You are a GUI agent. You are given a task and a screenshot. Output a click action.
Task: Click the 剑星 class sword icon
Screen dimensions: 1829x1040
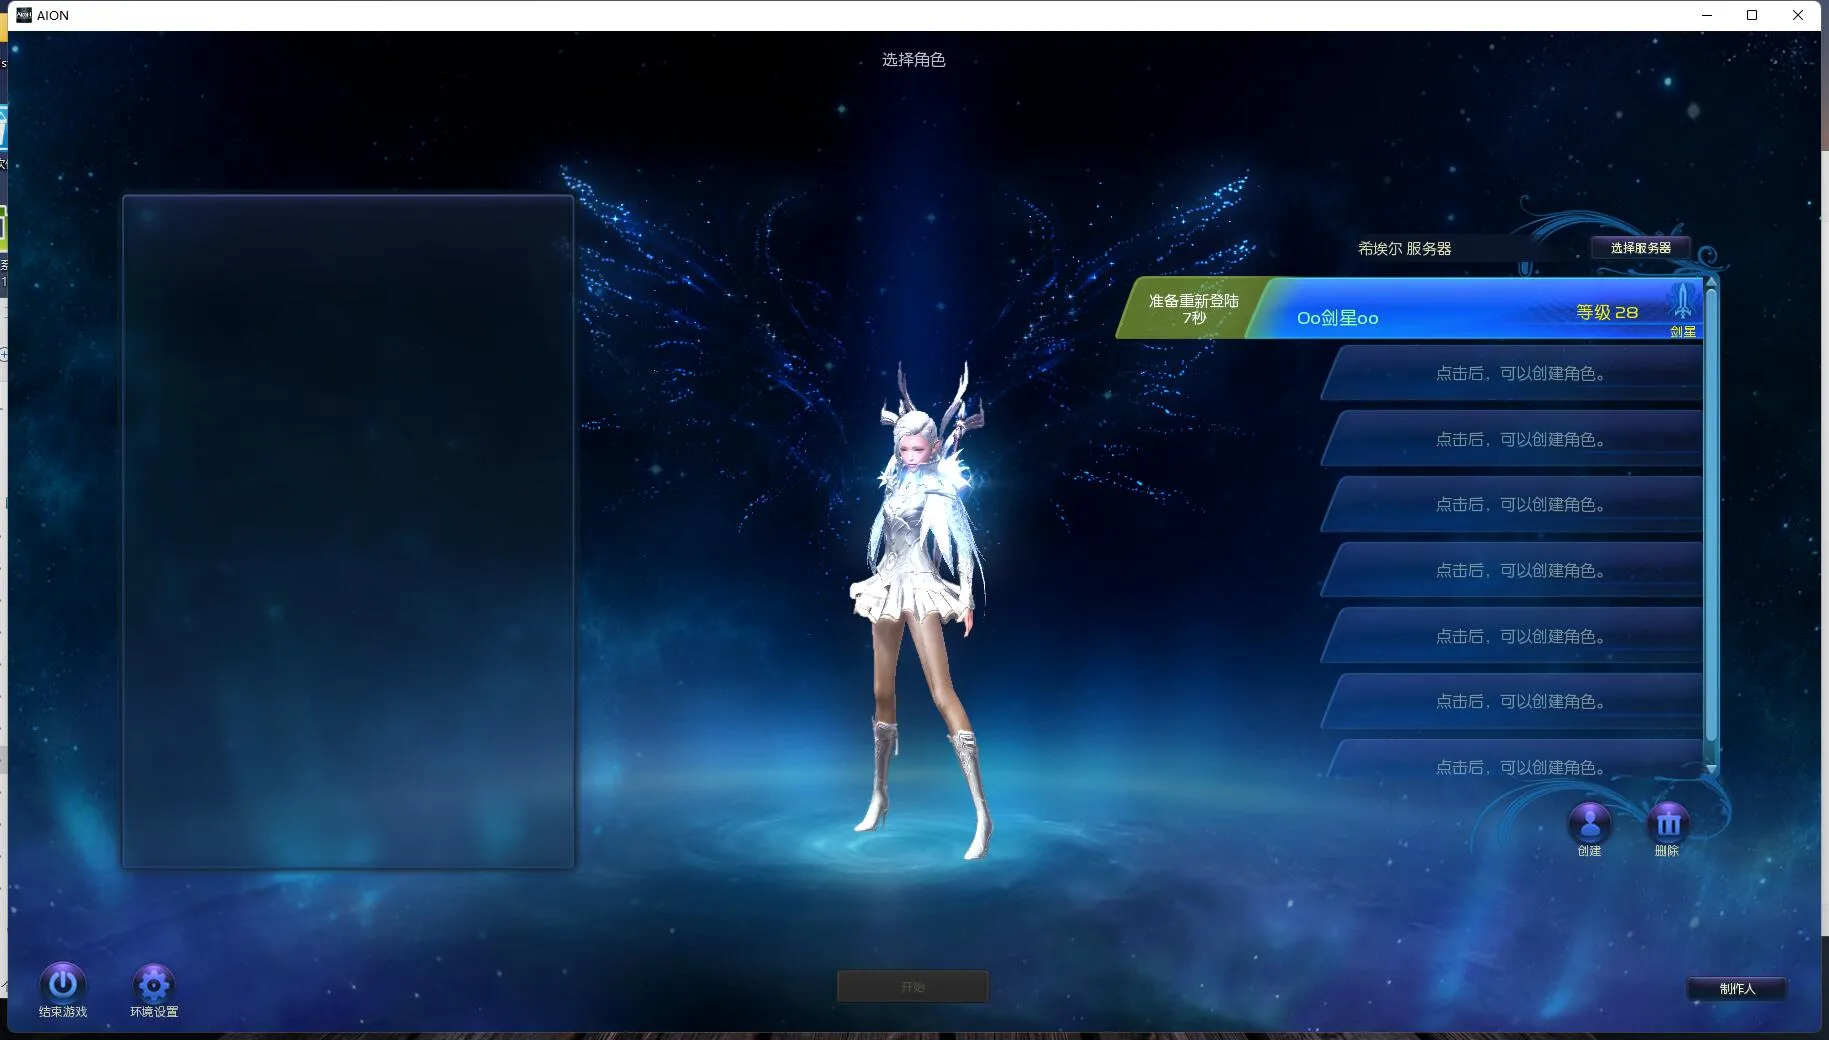tap(1682, 302)
